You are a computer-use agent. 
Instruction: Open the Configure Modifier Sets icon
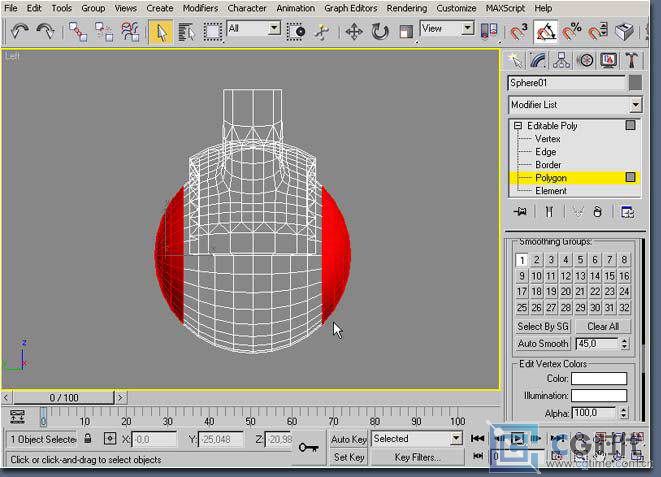(x=628, y=212)
